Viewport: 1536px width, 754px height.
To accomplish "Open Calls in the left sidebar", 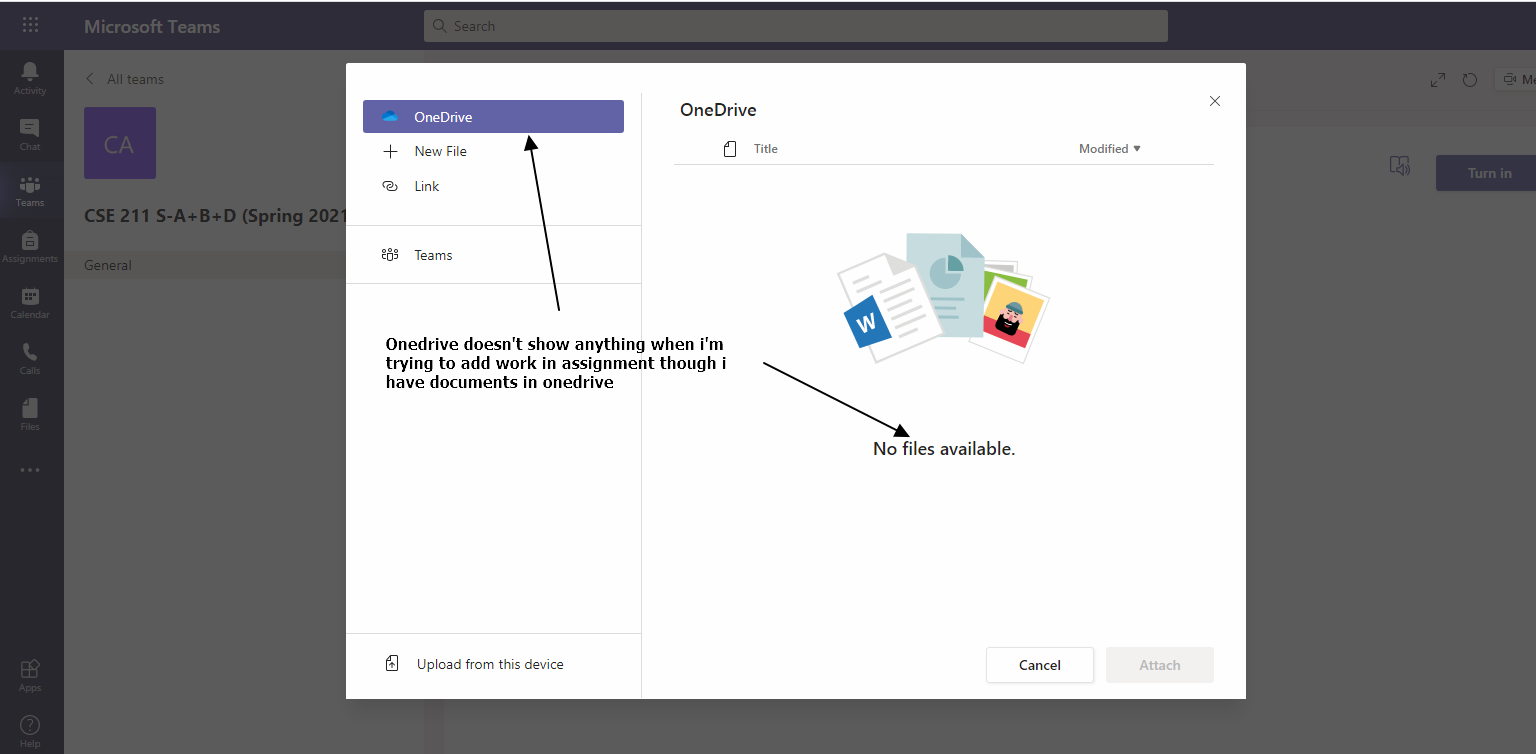I will pos(30,359).
